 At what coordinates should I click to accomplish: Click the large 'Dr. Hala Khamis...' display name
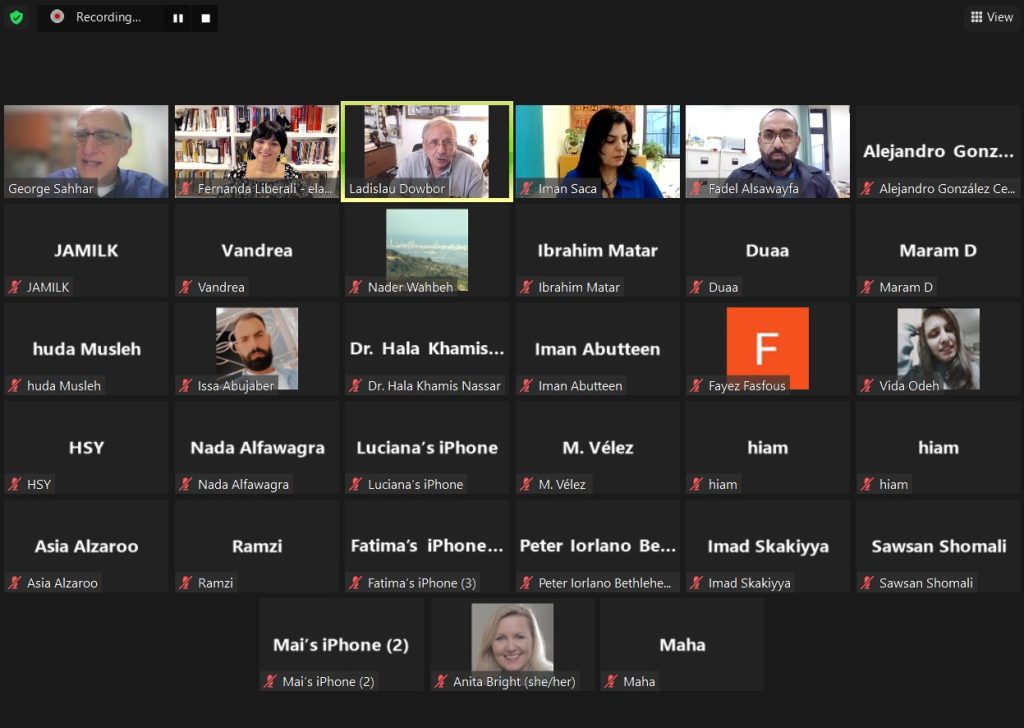pyautogui.click(x=427, y=349)
